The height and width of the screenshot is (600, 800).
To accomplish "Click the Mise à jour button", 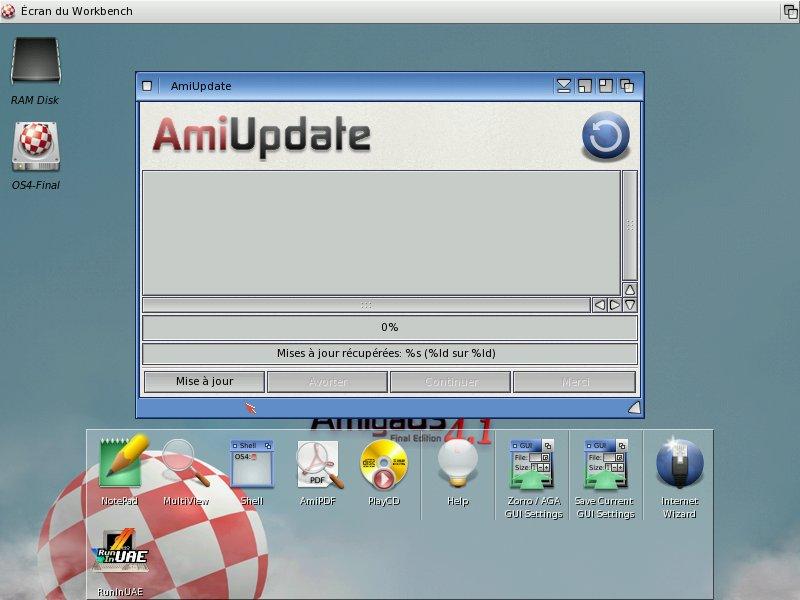I will pyautogui.click(x=205, y=382).
